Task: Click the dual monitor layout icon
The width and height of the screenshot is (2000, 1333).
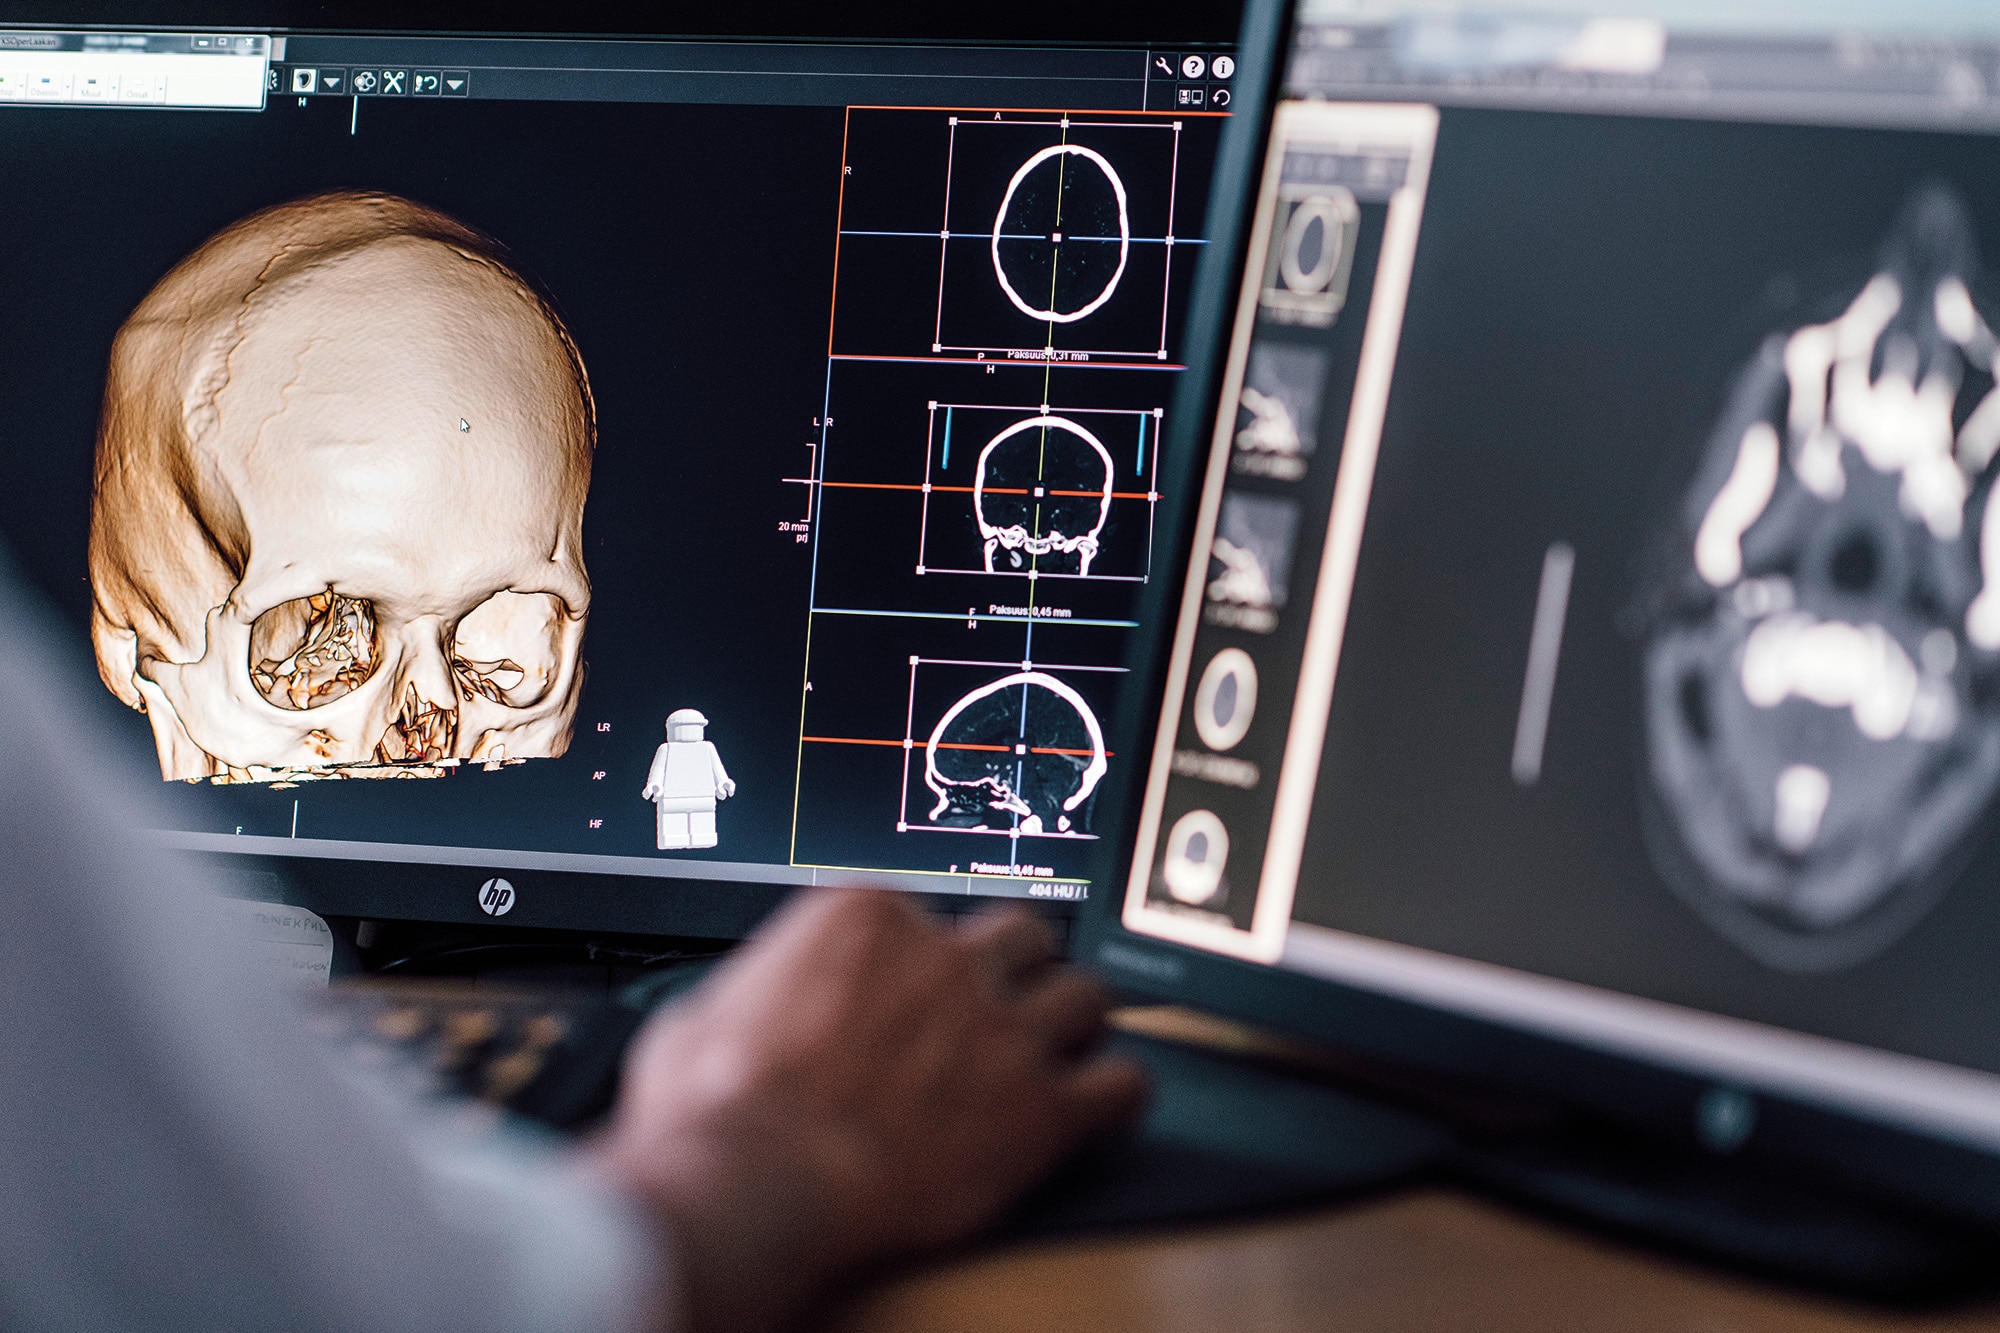Action: coord(1190,97)
